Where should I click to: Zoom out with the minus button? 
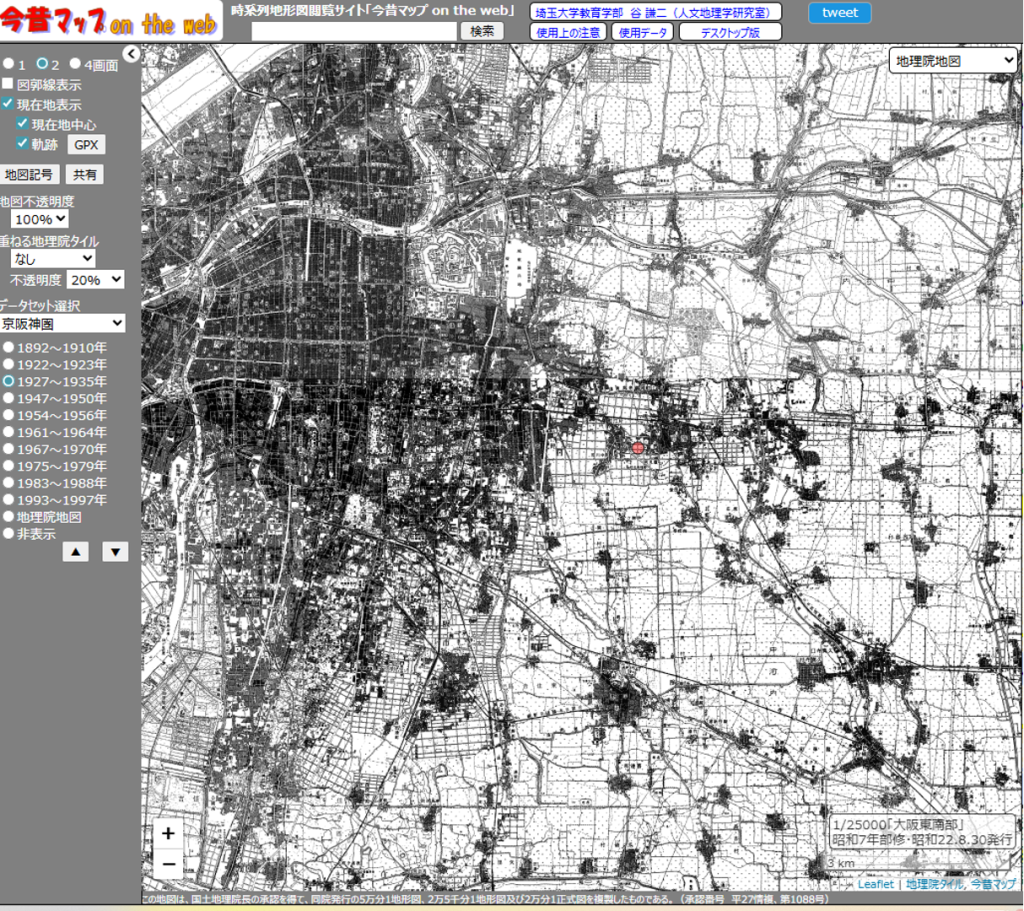click(x=168, y=862)
